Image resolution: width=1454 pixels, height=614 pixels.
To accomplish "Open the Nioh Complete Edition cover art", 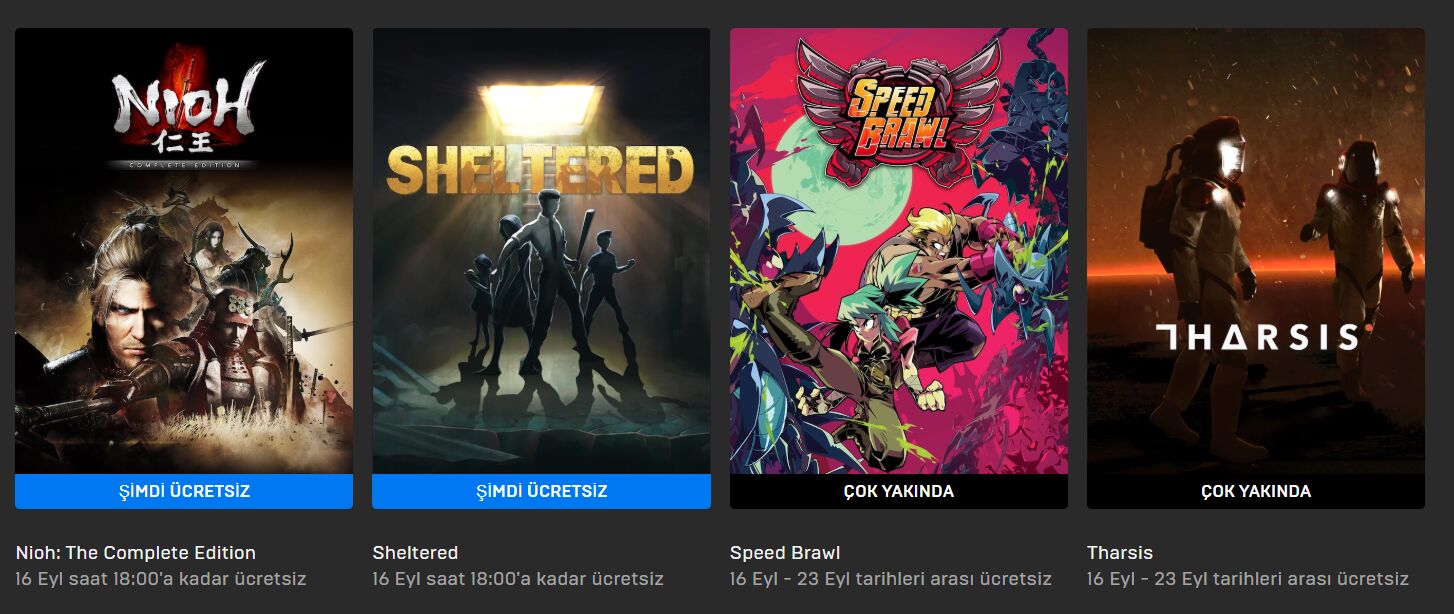I will click(184, 251).
